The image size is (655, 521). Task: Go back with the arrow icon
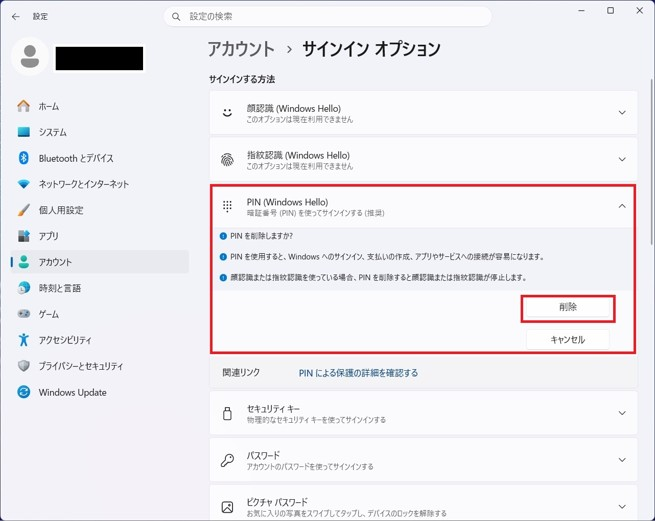(16, 17)
